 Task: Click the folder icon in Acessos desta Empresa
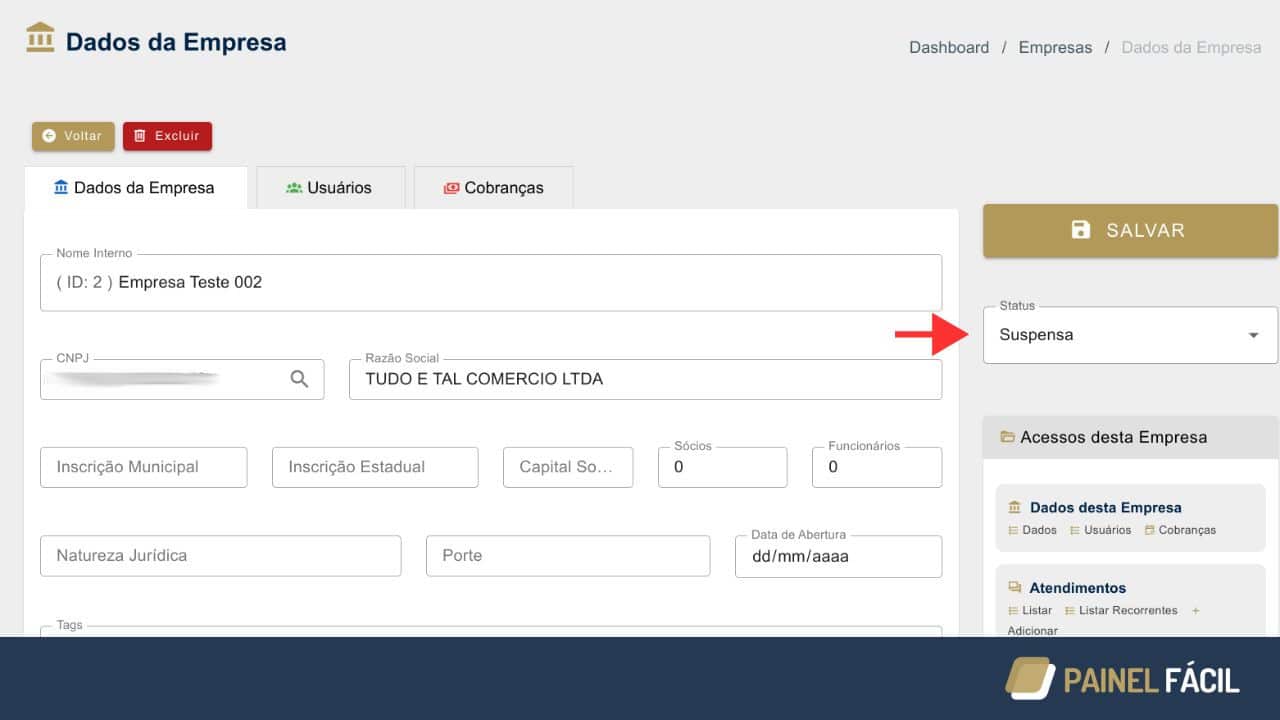[x=1007, y=437]
